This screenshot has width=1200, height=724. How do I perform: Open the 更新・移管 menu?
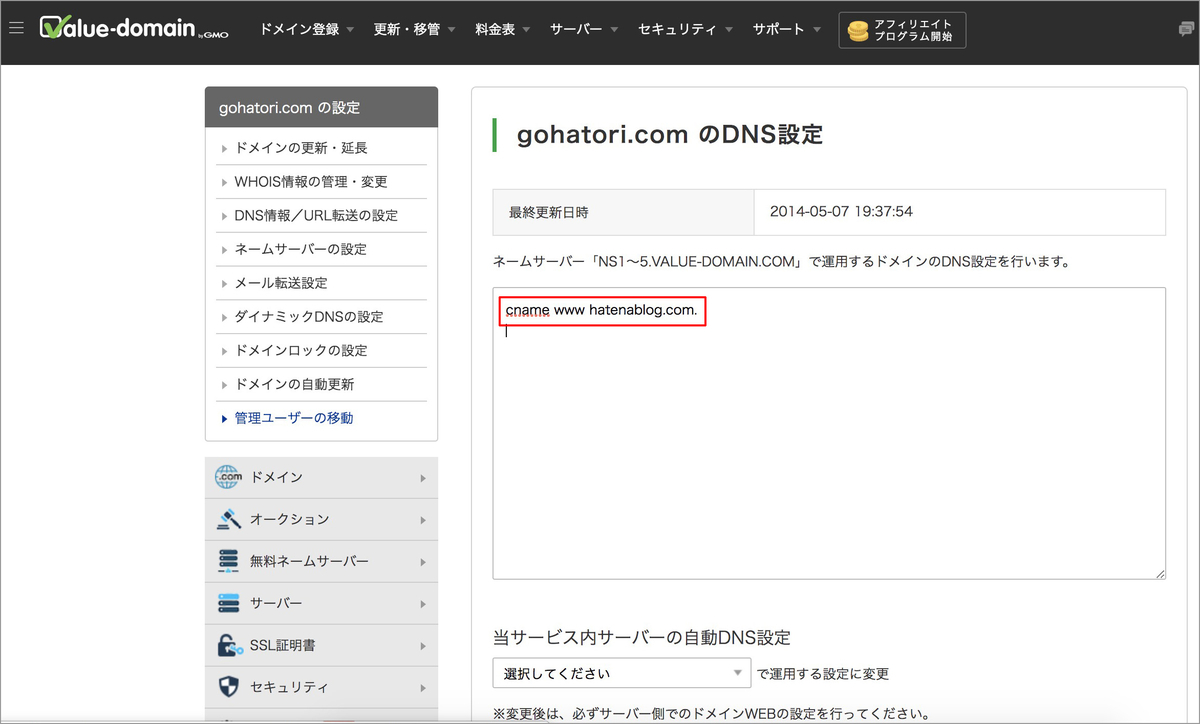tap(414, 29)
